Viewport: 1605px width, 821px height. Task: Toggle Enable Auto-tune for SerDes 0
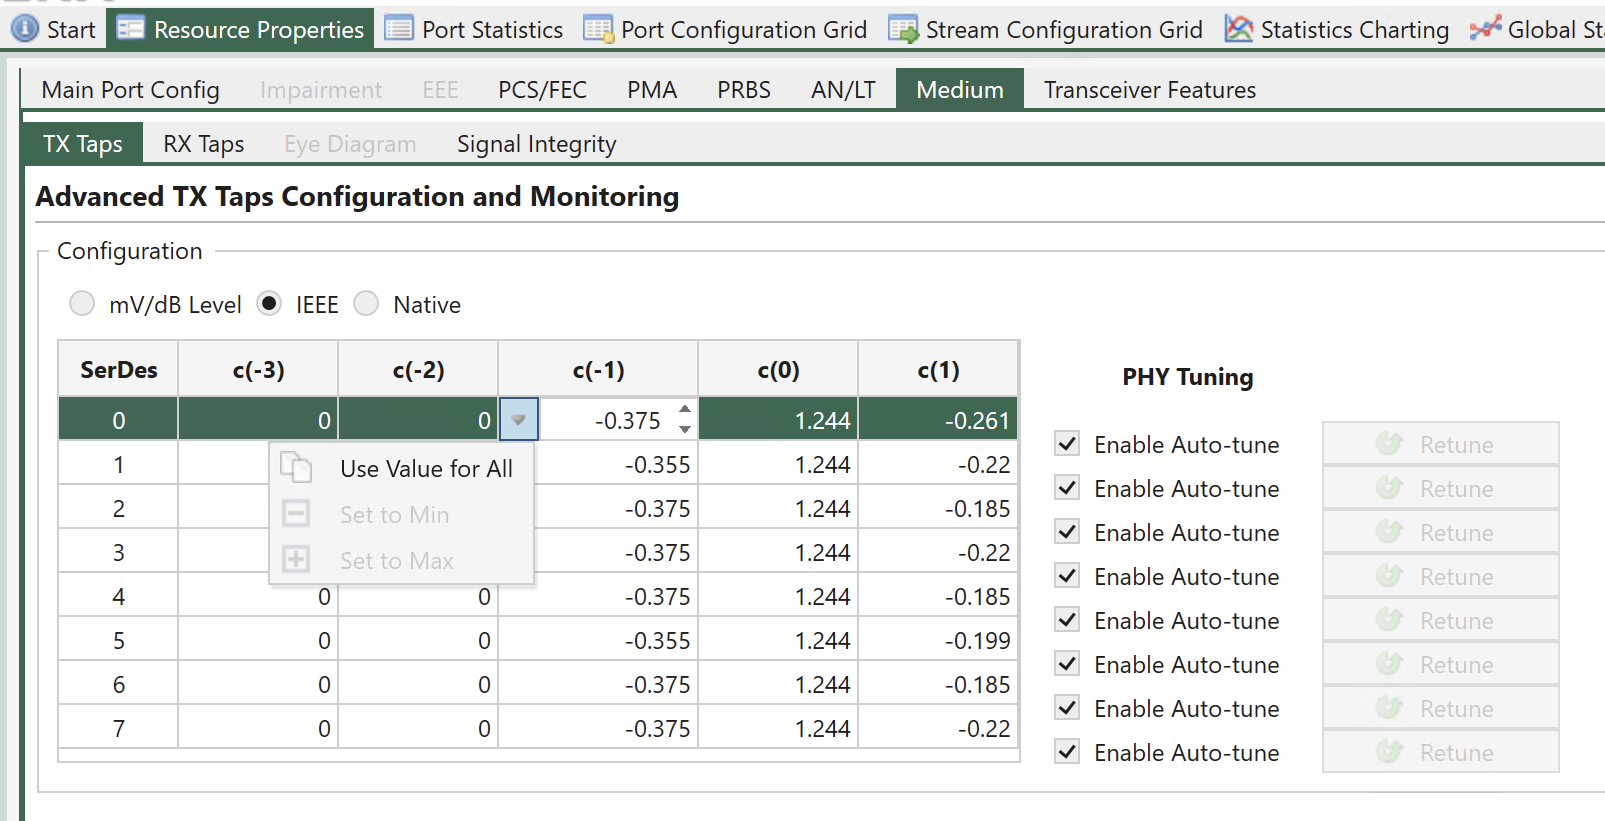pos(1067,443)
